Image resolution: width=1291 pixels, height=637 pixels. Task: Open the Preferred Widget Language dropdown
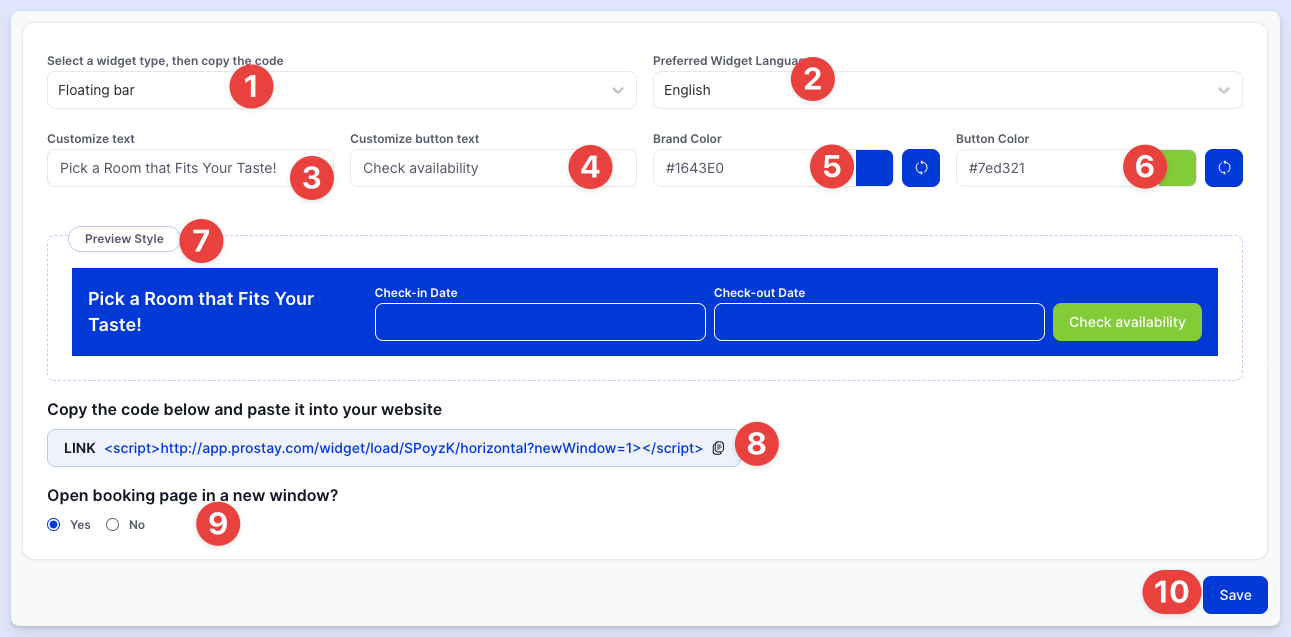tap(947, 90)
